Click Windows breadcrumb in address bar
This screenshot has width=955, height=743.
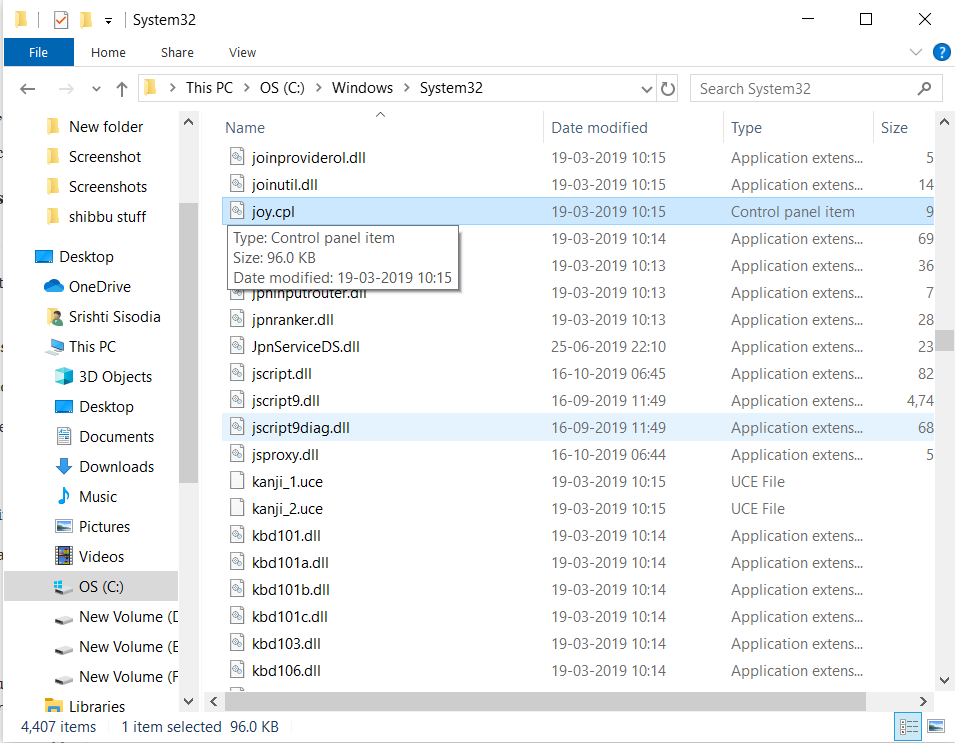(362, 88)
